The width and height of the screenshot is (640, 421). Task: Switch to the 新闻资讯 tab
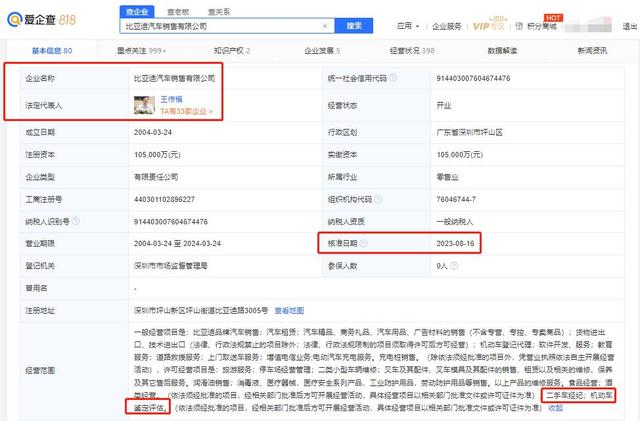(592, 51)
